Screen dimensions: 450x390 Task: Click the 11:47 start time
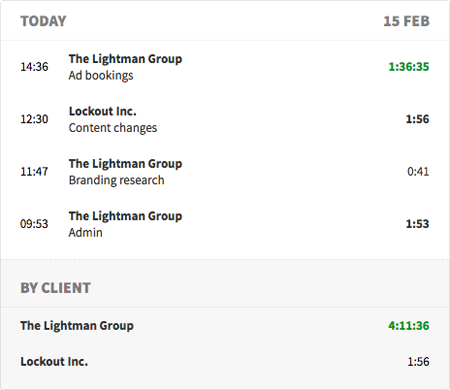point(34,171)
